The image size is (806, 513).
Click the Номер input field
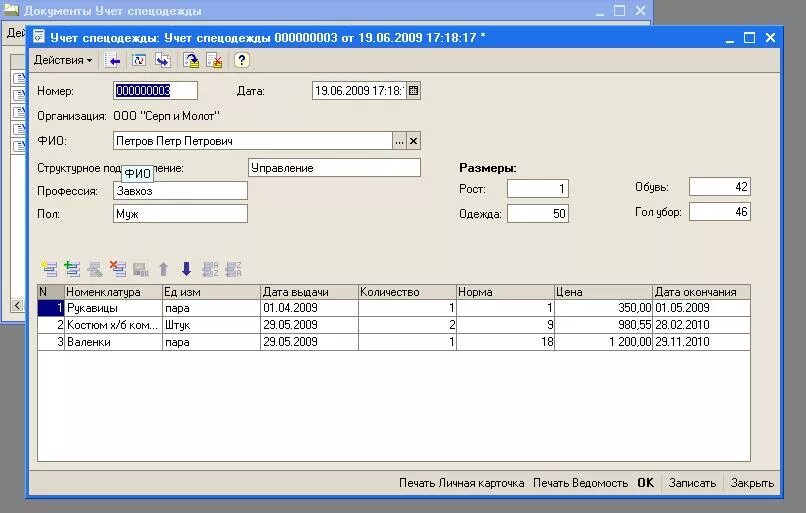click(155, 91)
